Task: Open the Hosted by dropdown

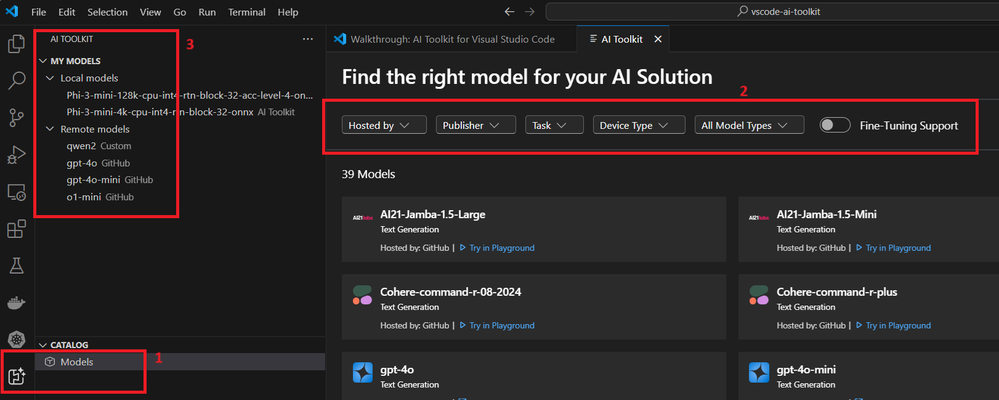Action: [x=384, y=125]
